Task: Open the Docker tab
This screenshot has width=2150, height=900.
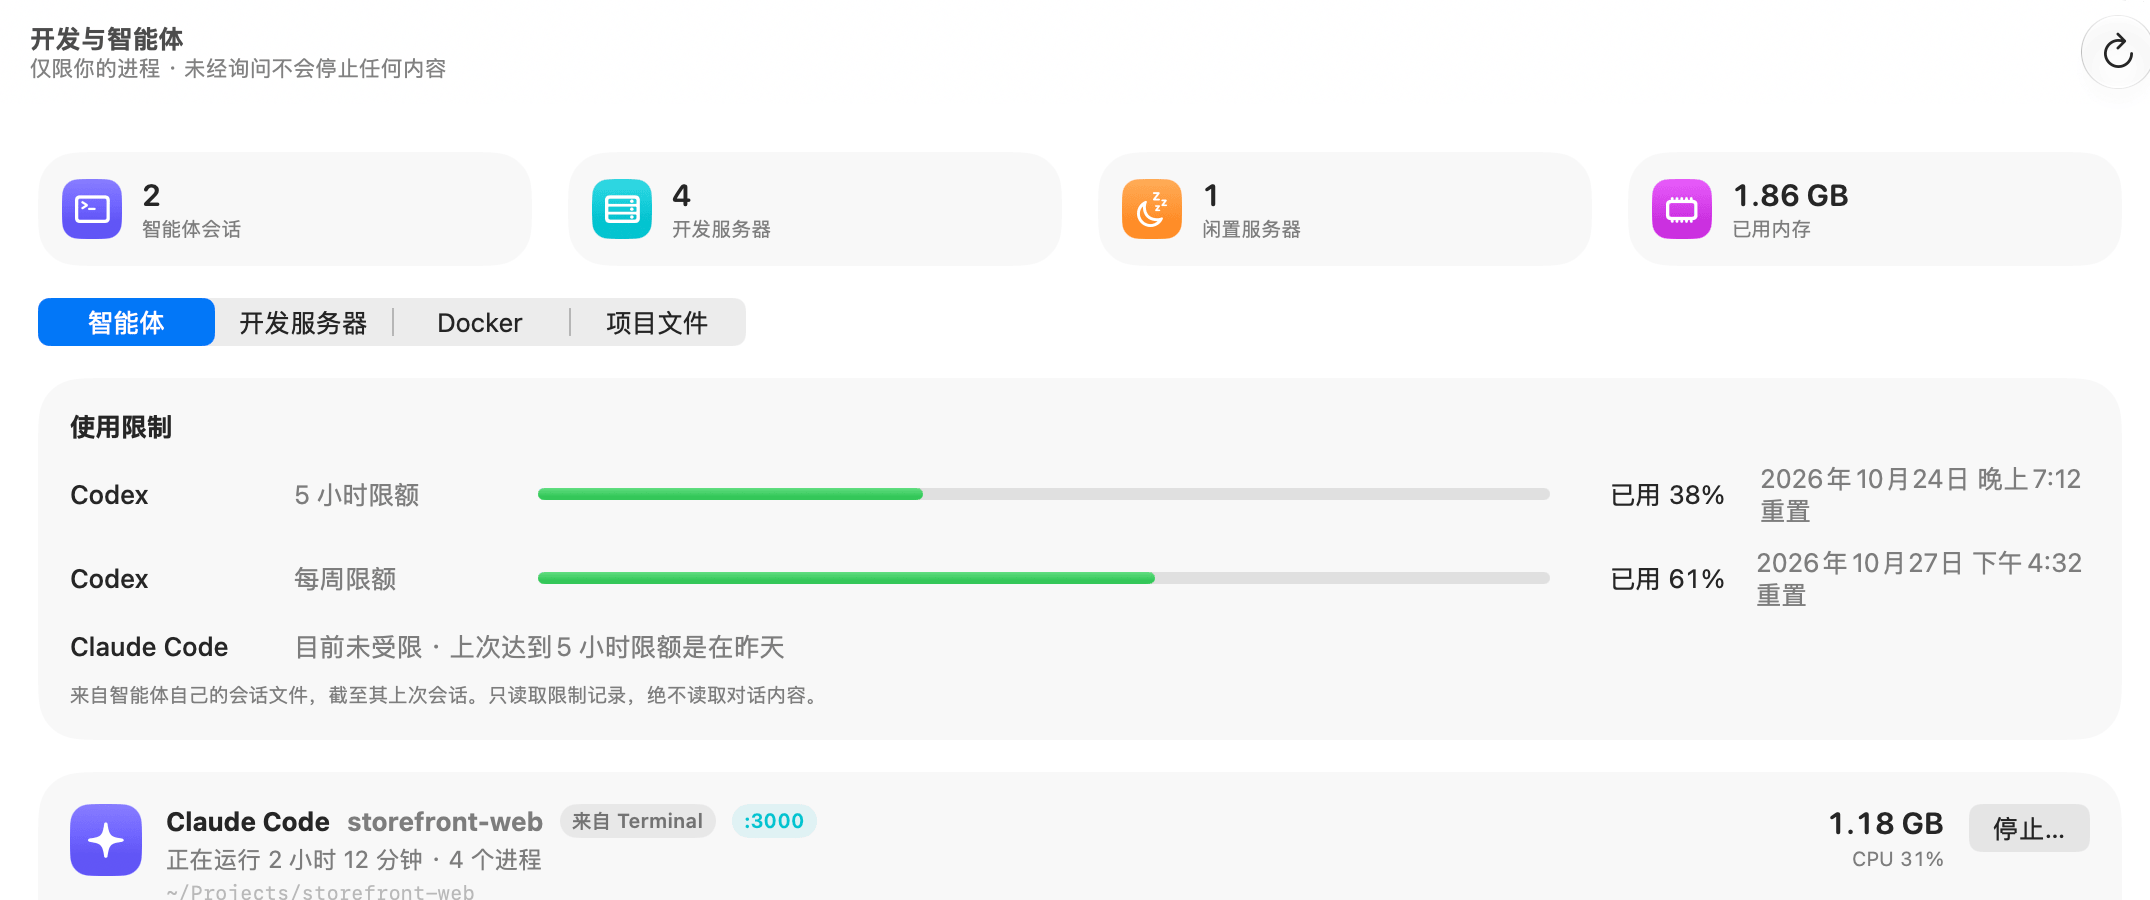Action: [x=480, y=322]
